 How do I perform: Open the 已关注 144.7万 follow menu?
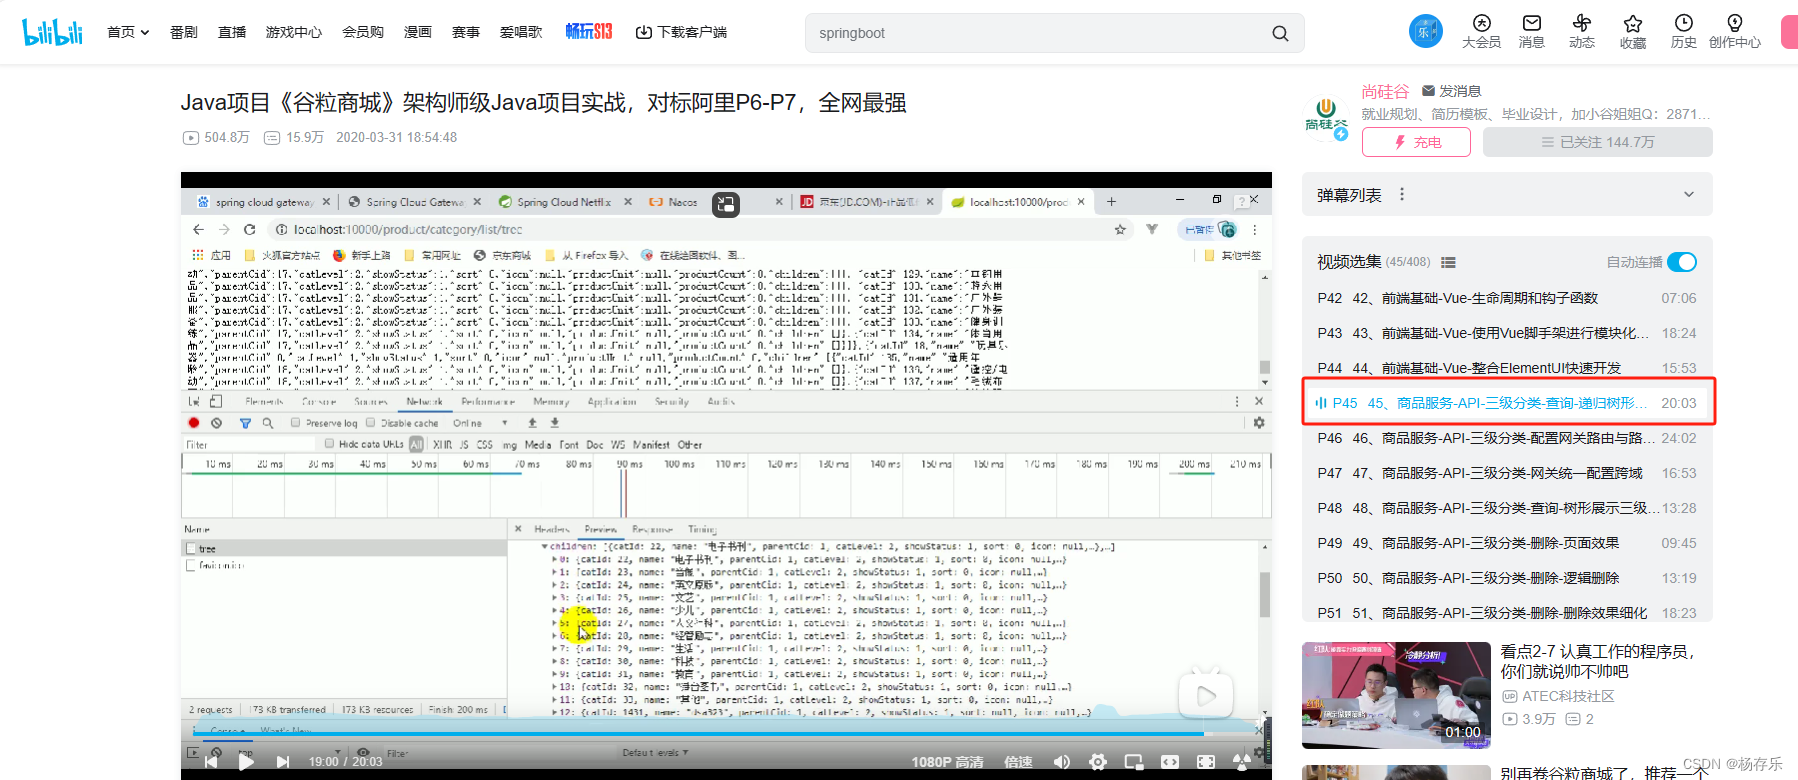pyautogui.click(x=1597, y=142)
